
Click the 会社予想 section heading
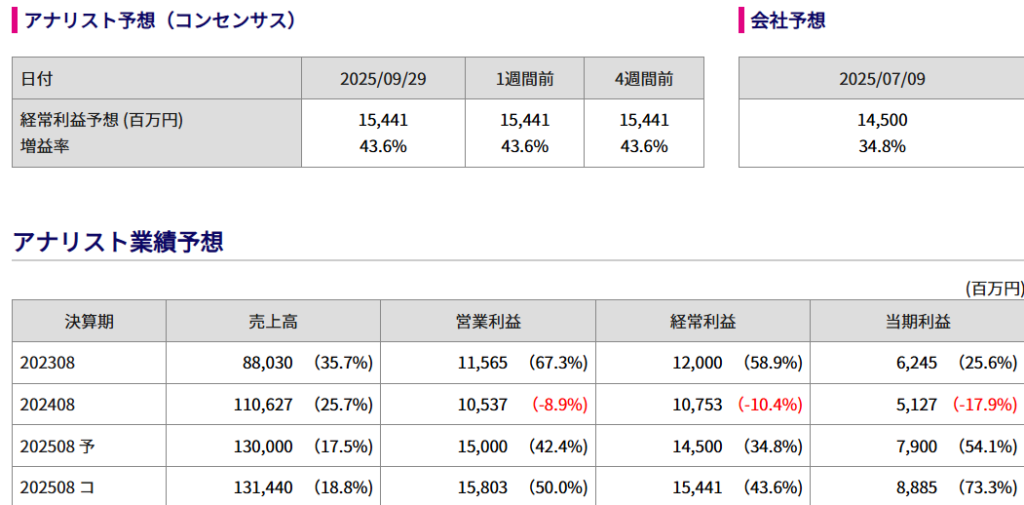787,20
